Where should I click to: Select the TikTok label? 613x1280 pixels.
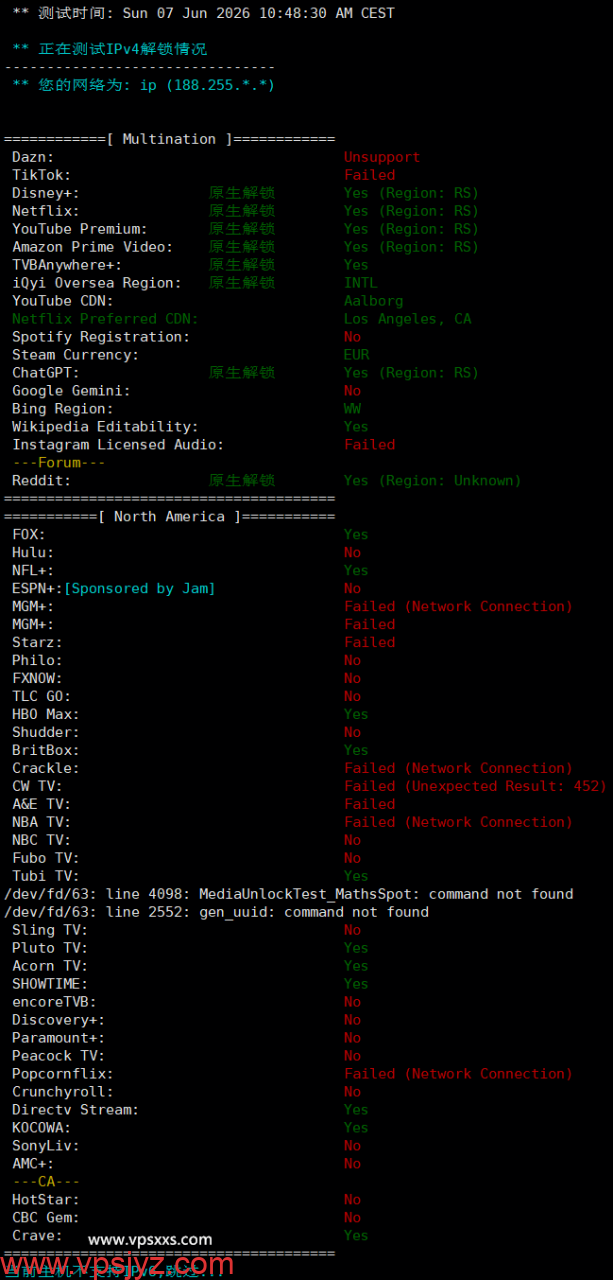pyautogui.click(x=41, y=175)
